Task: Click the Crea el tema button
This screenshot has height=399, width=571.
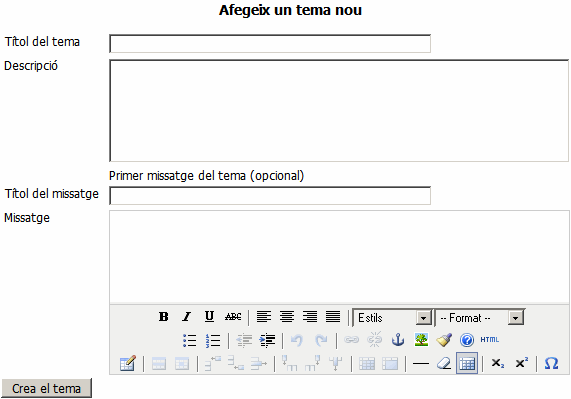Action: coord(47,388)
